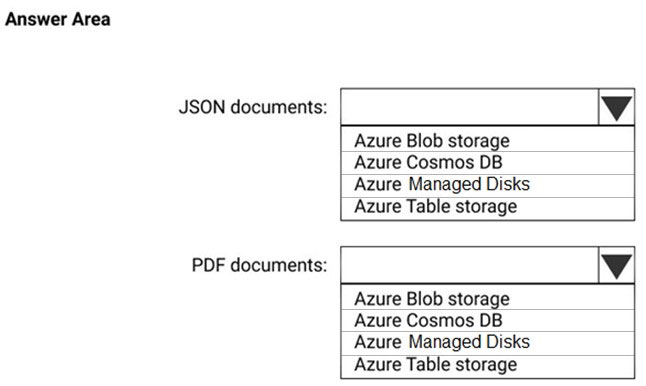Click the JSON documents label

[253, 107]
